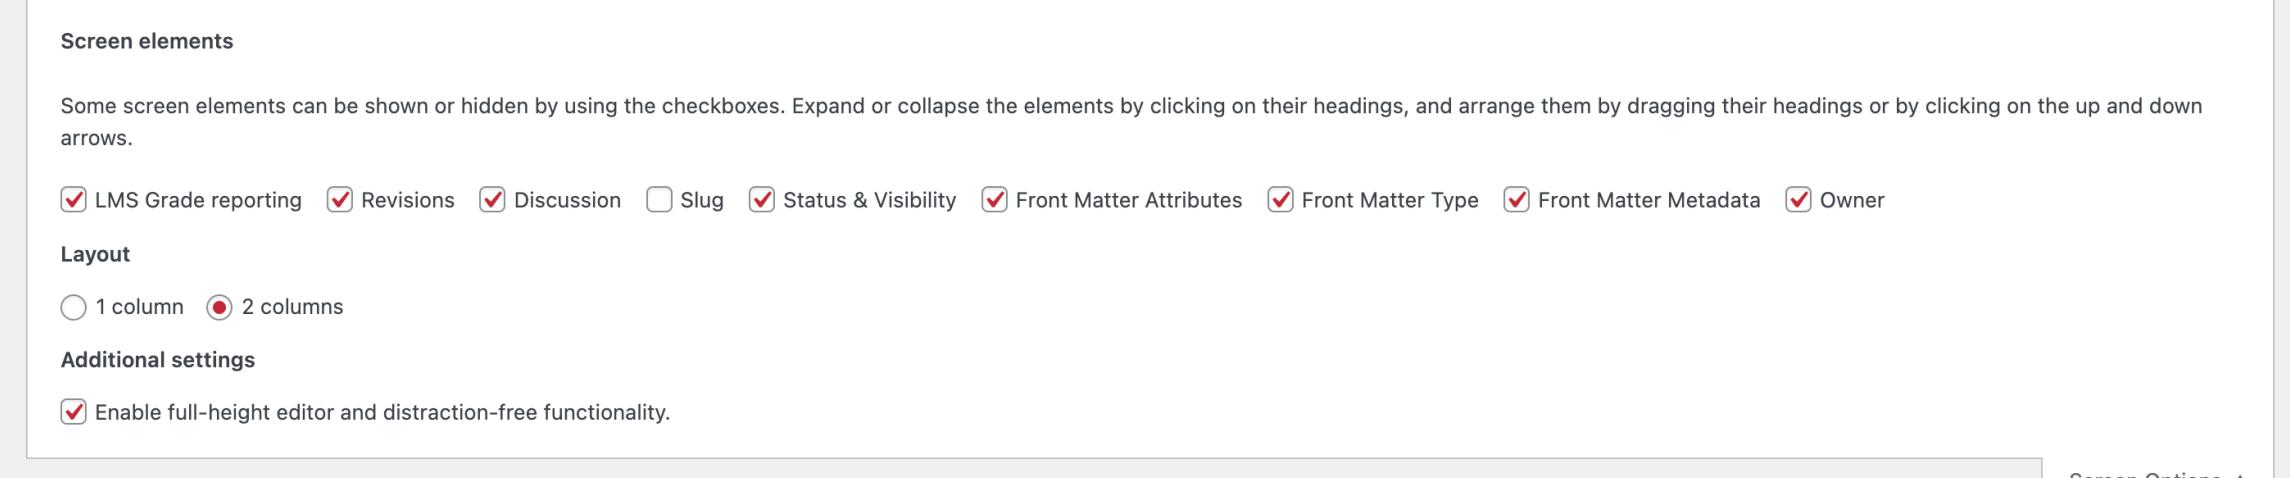Click the 'Enable full-height editor' label text
This screenshot has height=478, width=2290.
pyautogui.click(x=382, y=412)
